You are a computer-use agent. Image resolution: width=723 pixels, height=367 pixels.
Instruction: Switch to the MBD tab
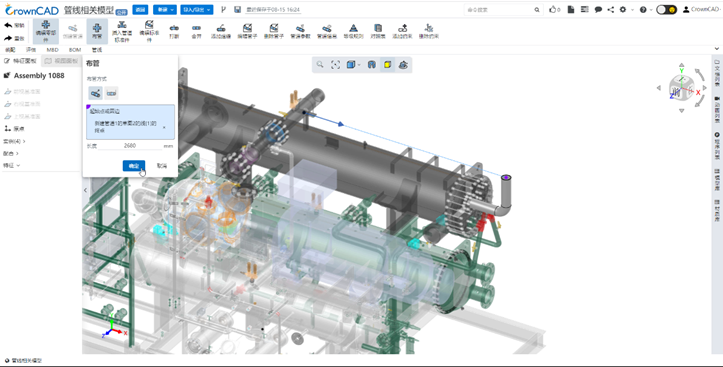click(52, 50)
